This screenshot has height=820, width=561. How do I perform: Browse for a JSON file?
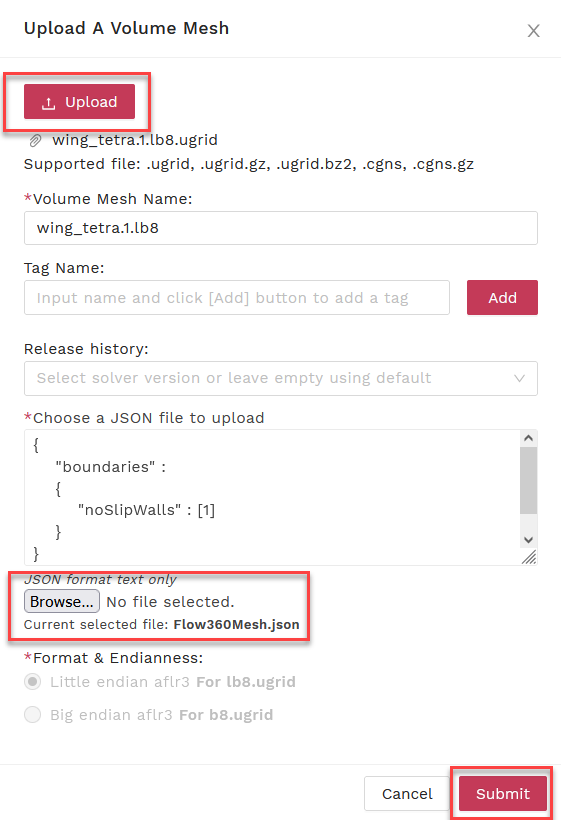point(62,601)
